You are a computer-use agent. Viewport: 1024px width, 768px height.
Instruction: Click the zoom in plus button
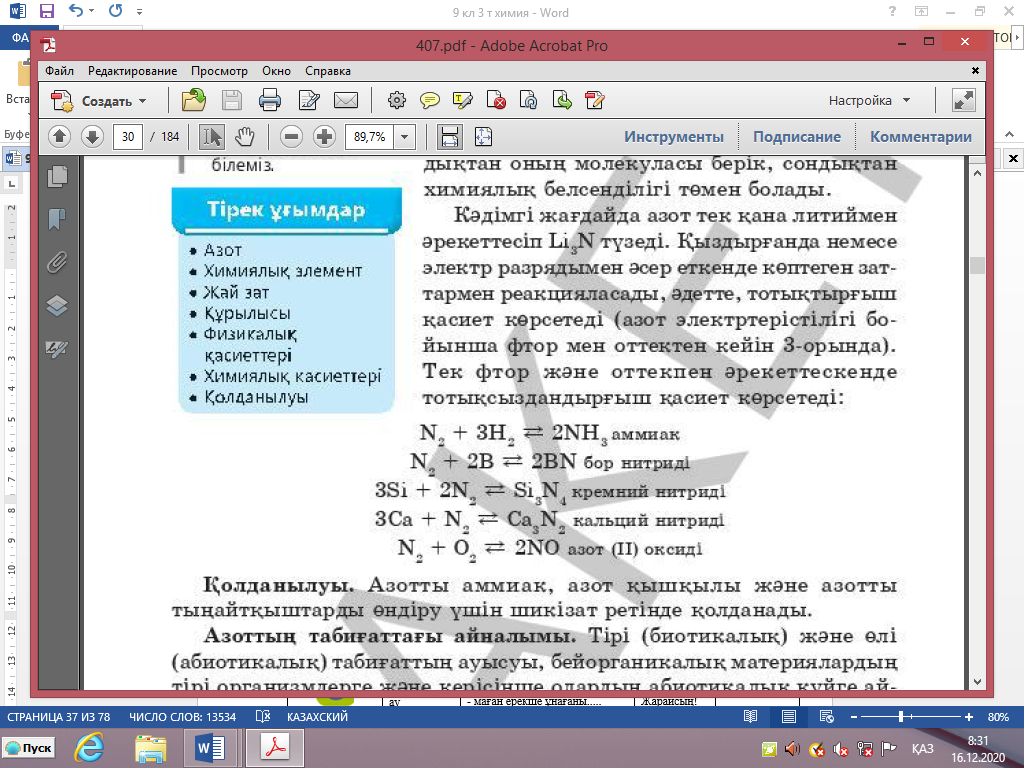(x=324, y=137)
